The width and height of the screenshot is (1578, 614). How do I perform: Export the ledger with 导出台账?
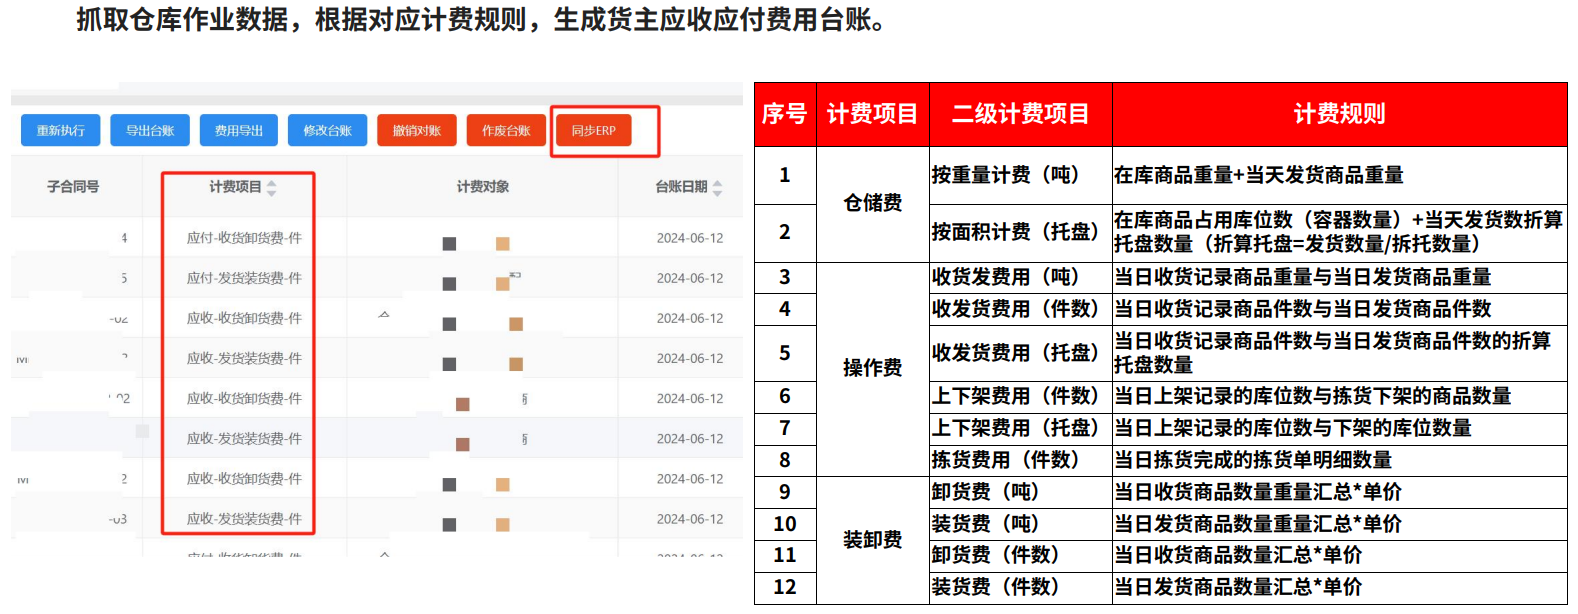(150, 131)
